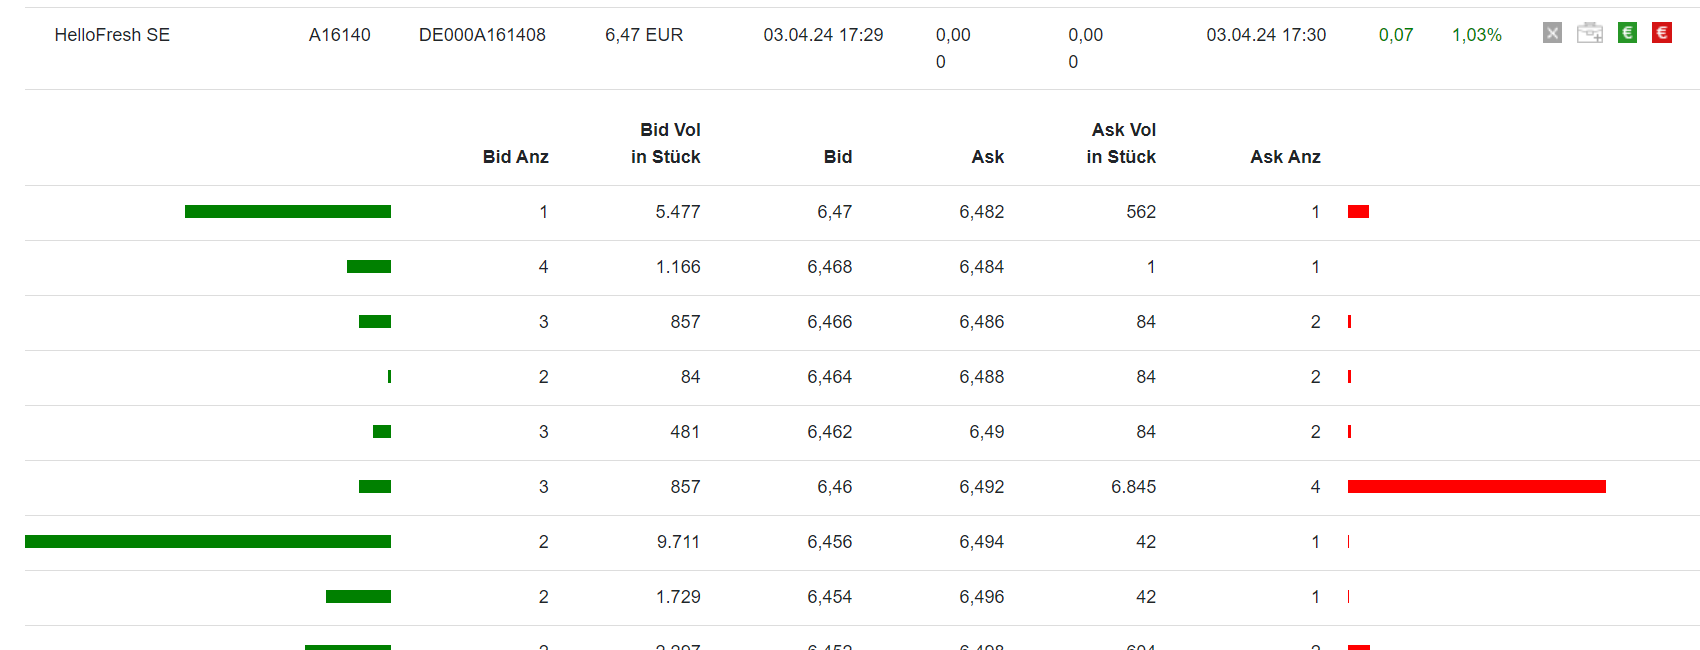The width and height of the screenshot is (1700, 650).
Task: Click the 1,03% percent change value
Action: tap(1476, 35)
